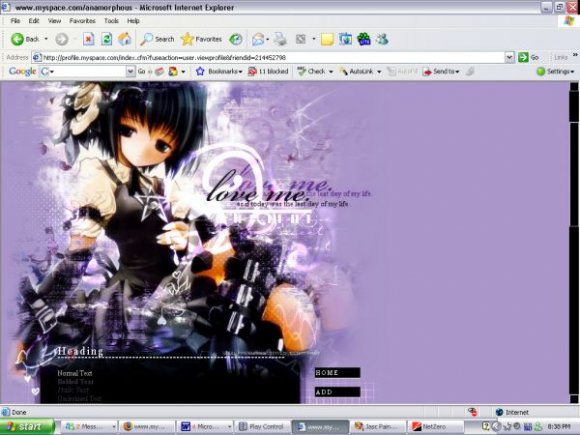Switch to the Messenger taskbar button

(89, 426)
